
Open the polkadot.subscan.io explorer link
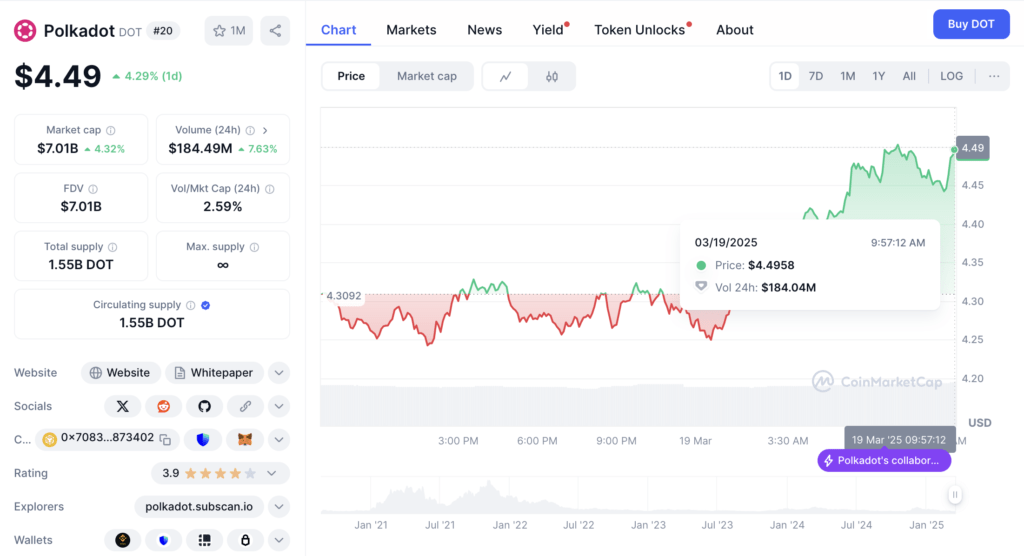tap(199, 507)
